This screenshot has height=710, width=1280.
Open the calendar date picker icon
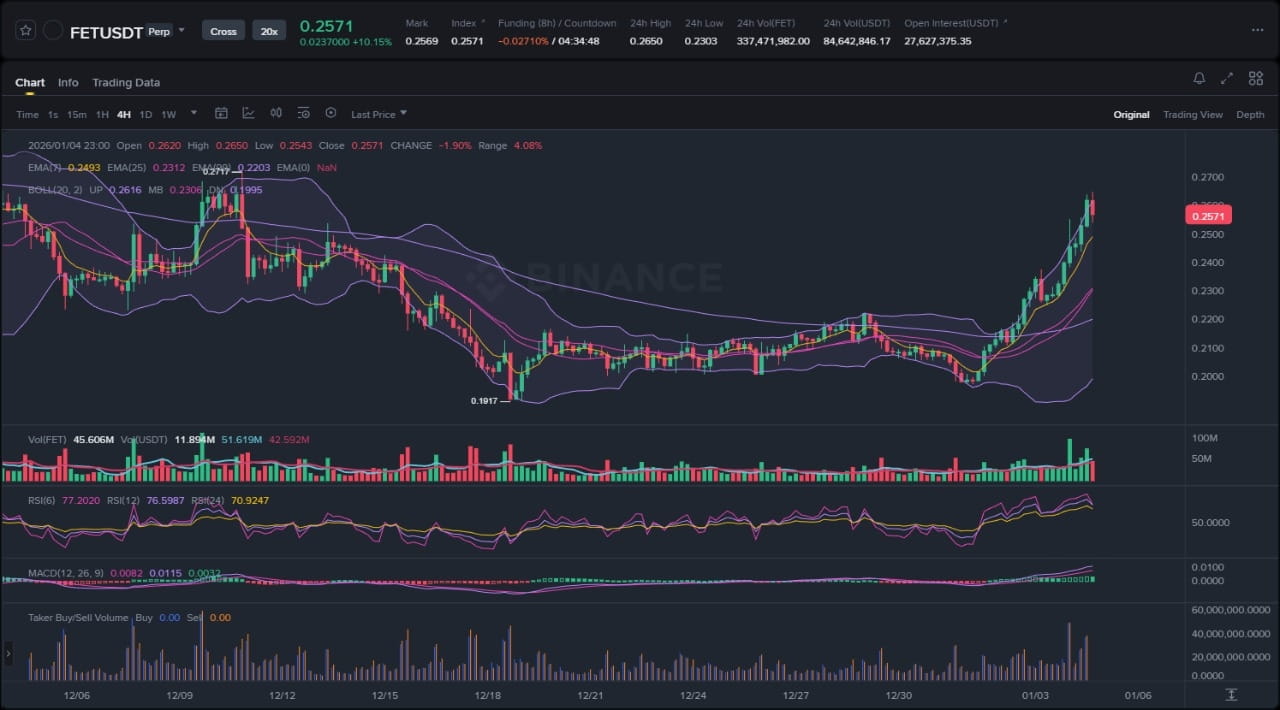click(x=222, y=113)
